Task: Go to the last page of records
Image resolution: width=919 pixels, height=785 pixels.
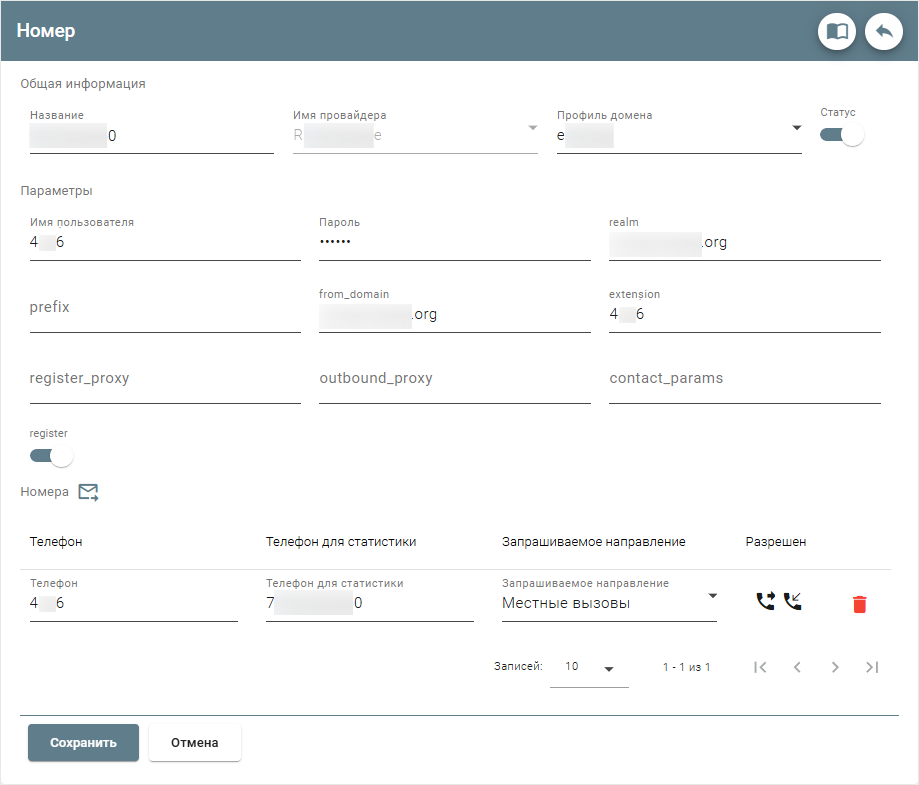Action: (x=872, y=667)
